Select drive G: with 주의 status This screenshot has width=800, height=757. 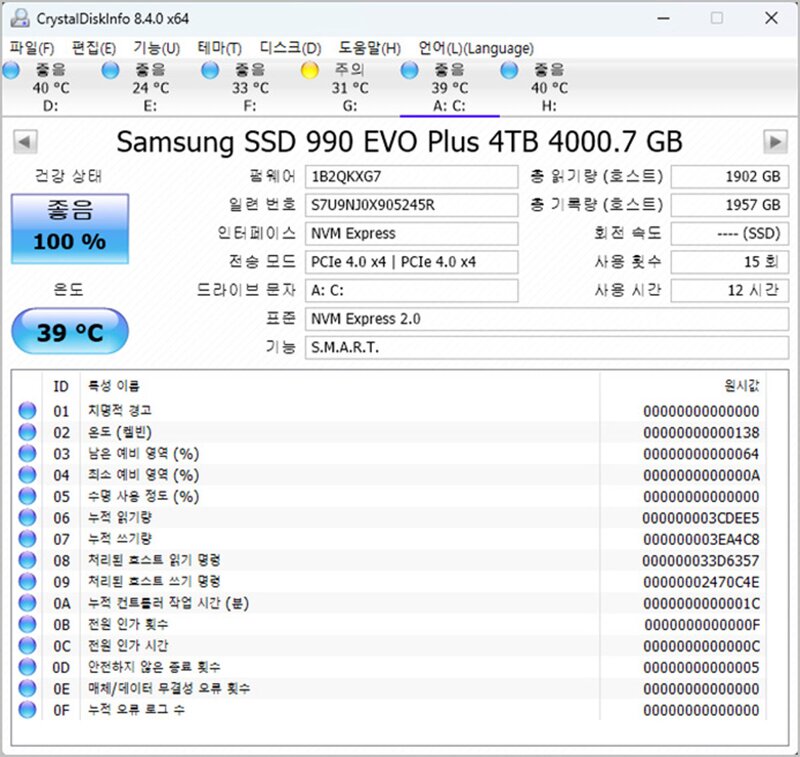pyautogui.click(x=350, y=88)
